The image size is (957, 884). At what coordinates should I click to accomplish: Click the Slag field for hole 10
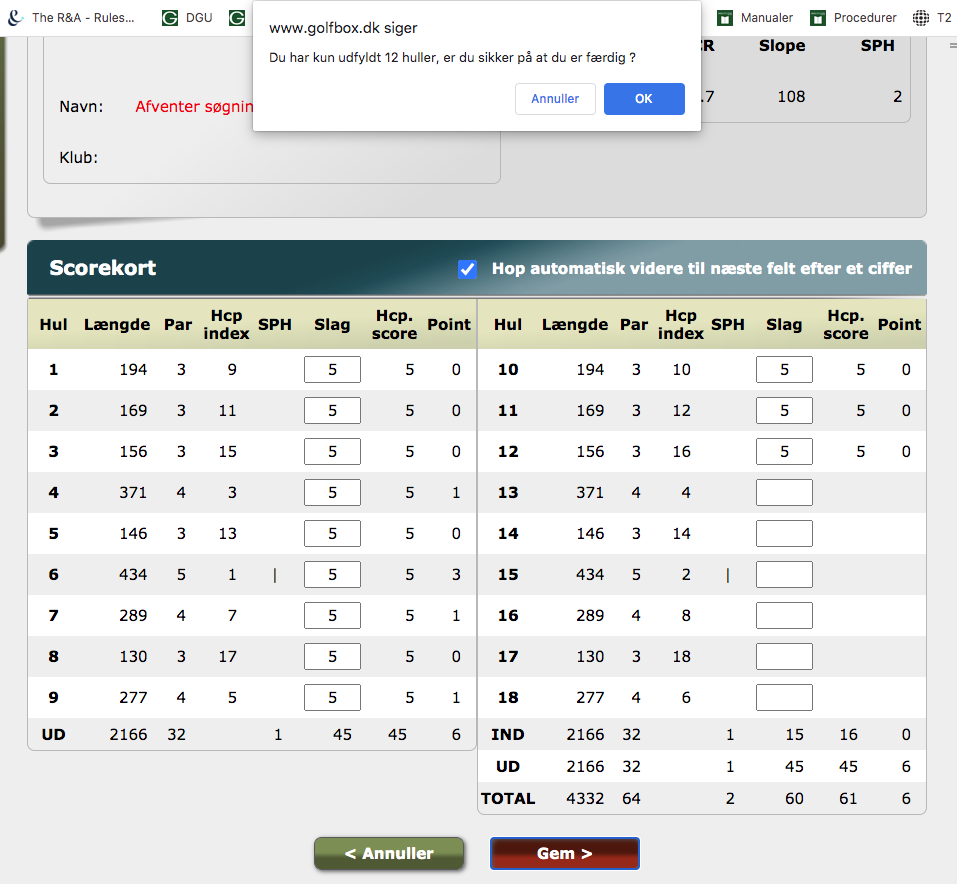tap(784, 370)
